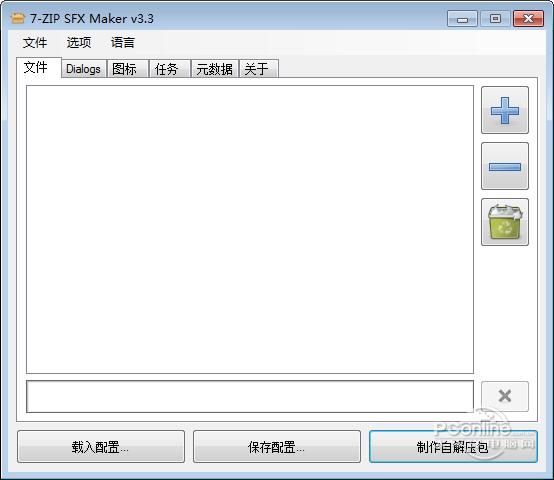Click the blue minus remove-file button

coord(505,166)
